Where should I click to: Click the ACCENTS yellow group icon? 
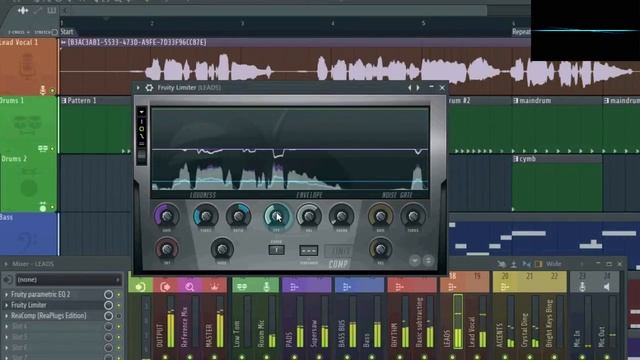(505, 287)
